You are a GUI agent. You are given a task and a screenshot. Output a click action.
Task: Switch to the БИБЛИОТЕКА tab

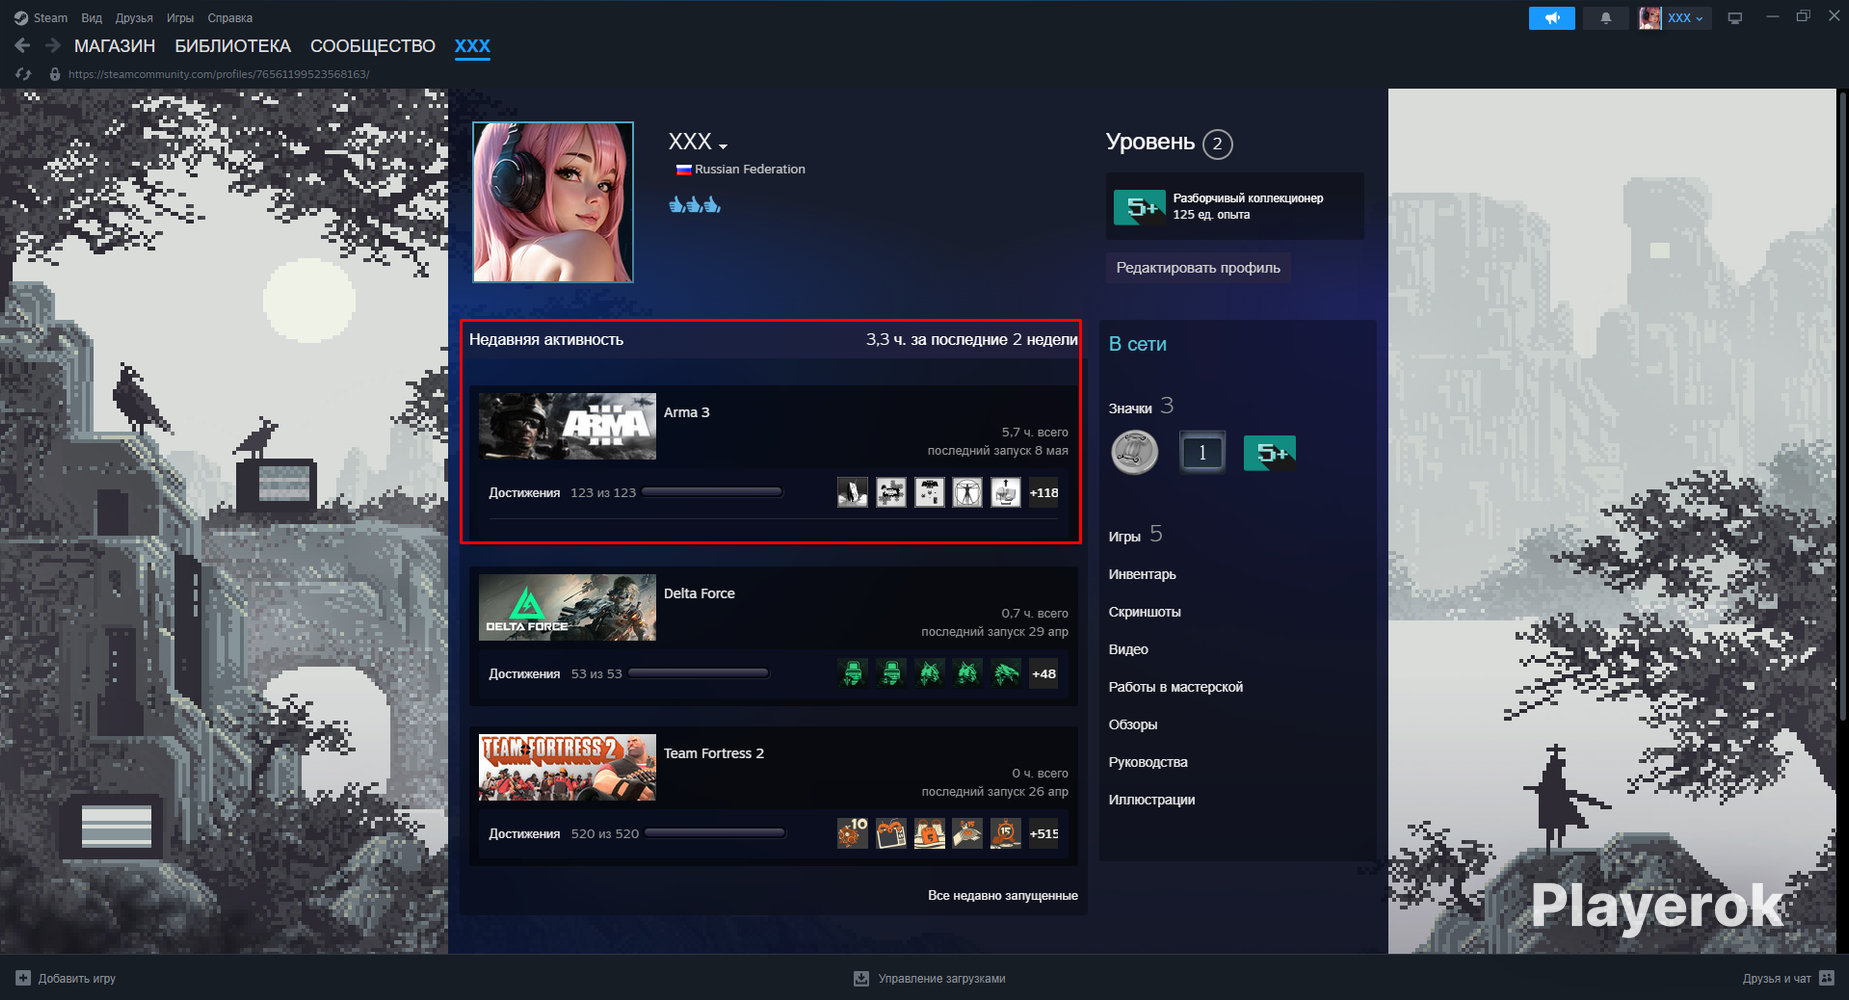233,46
